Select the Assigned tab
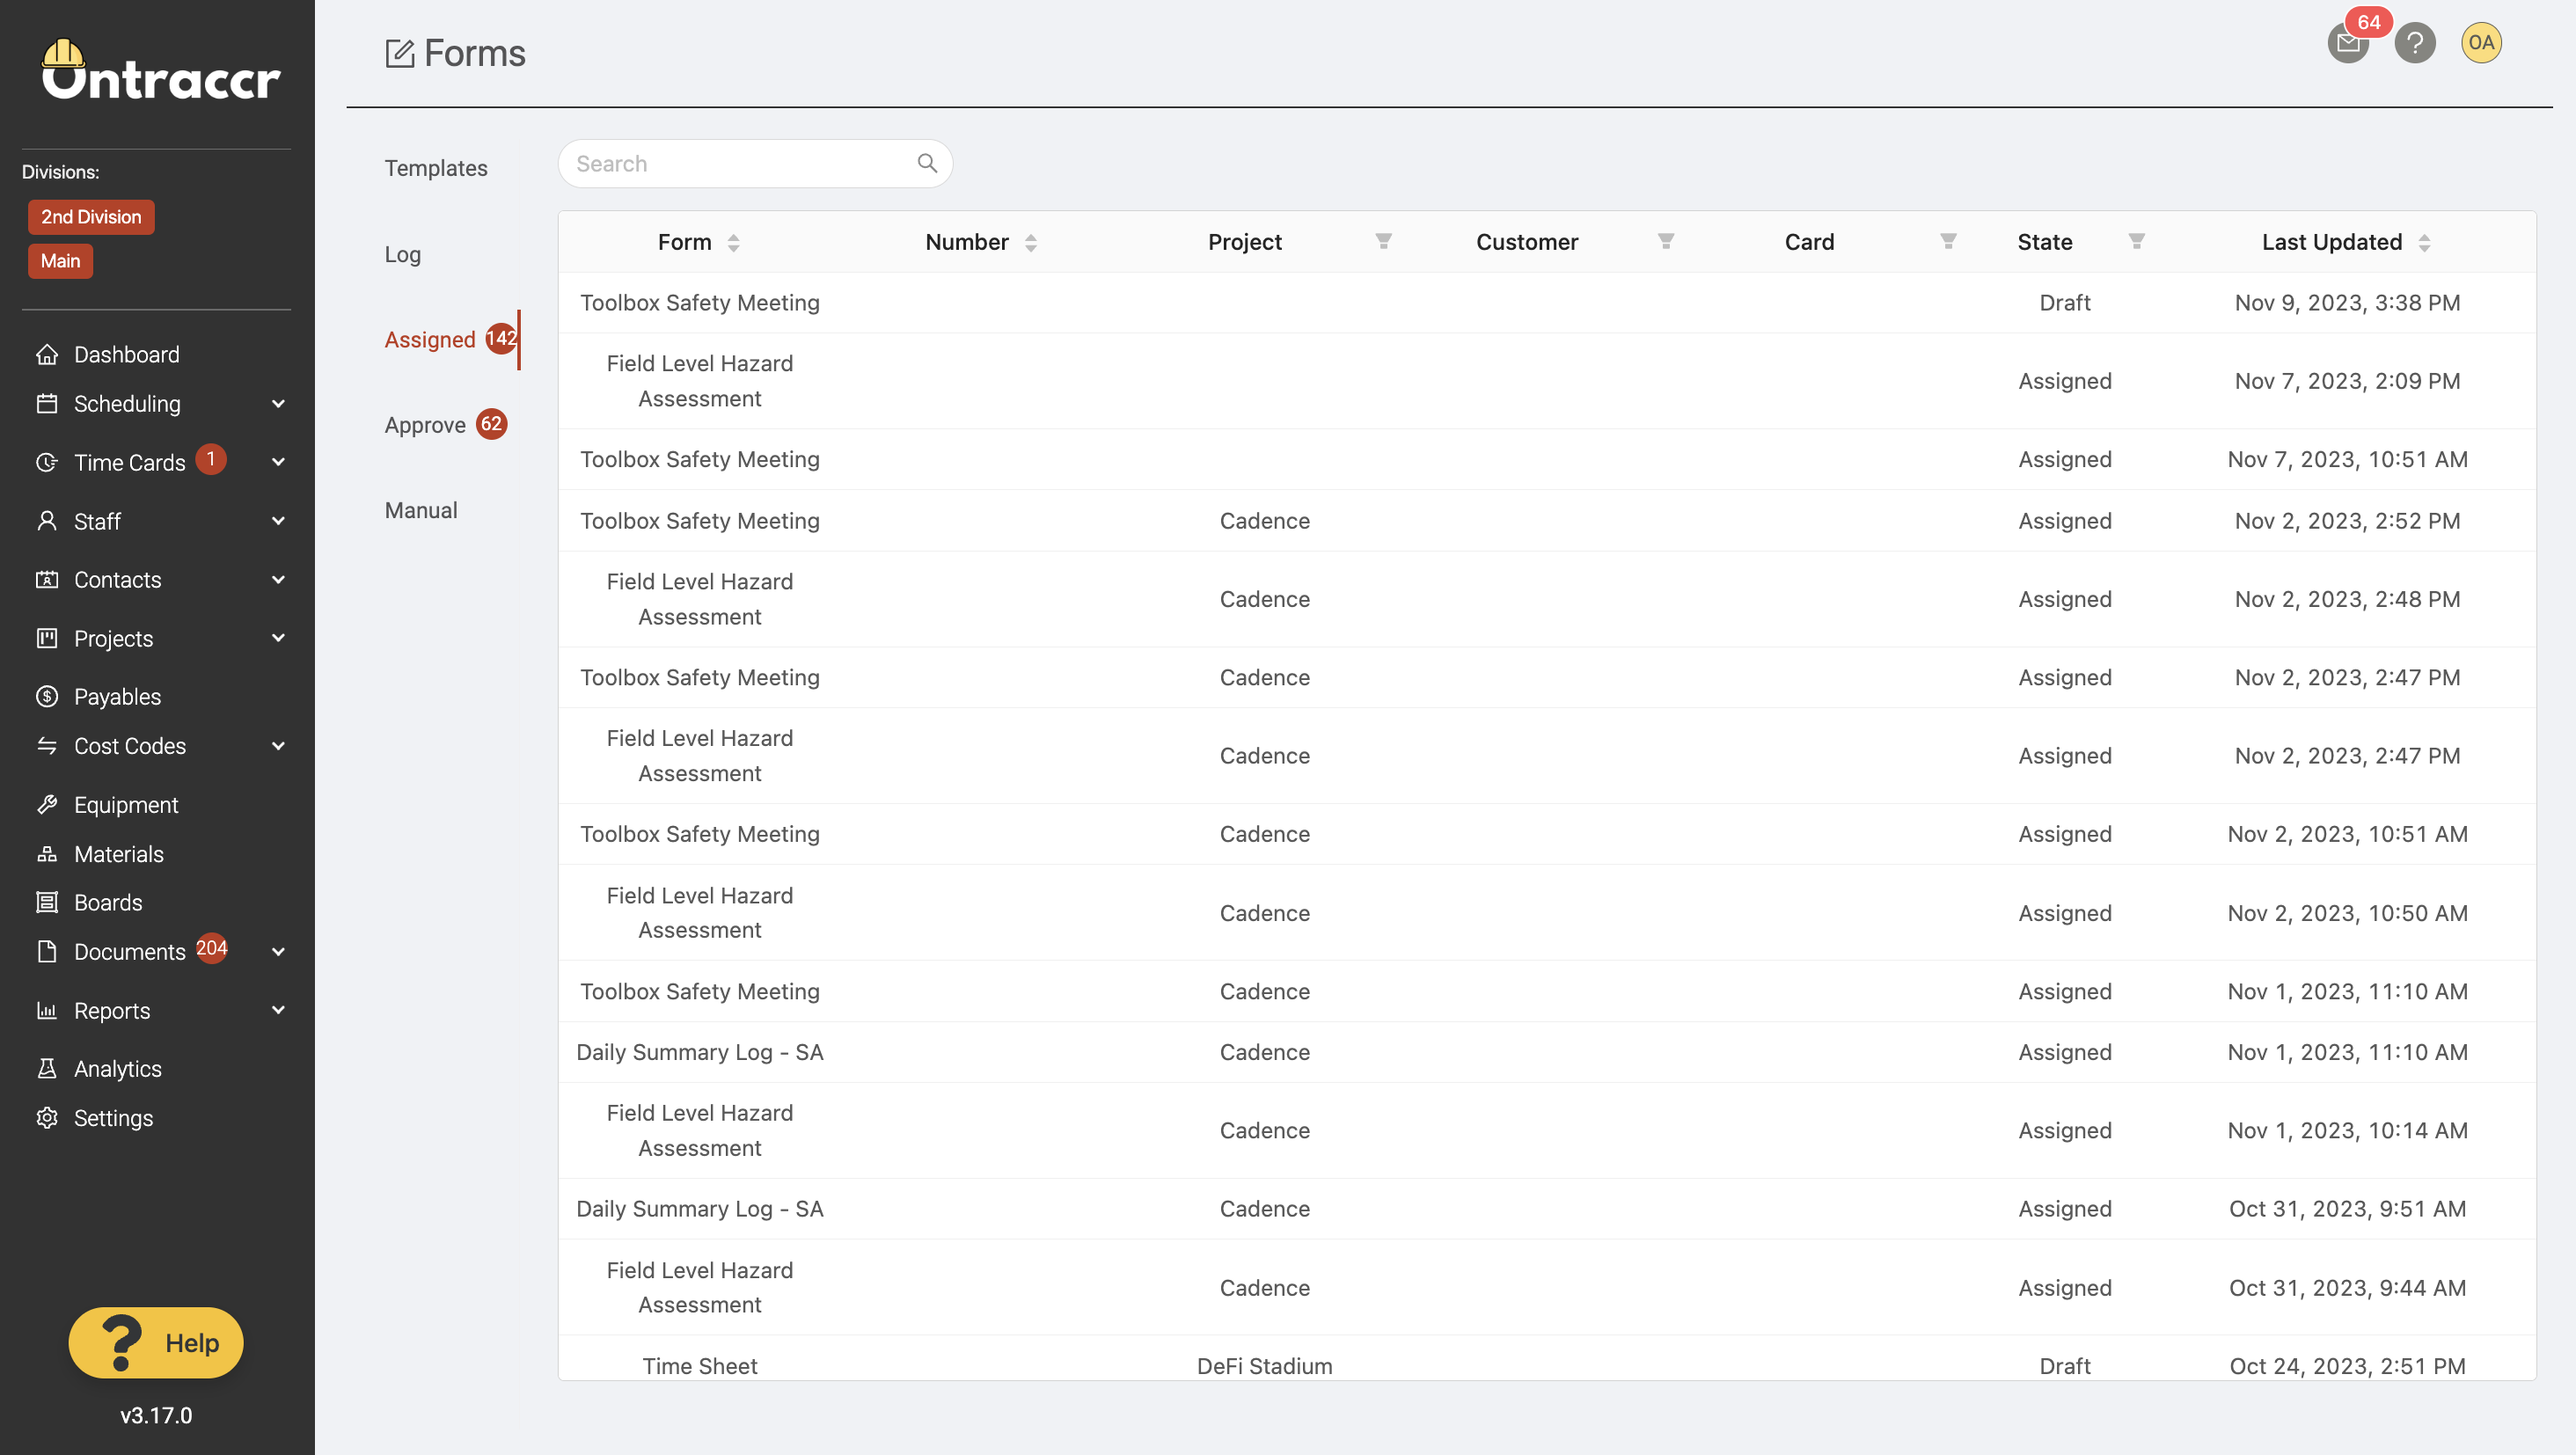Viewport: 2576px width, 1455px height. click(430, 339)
